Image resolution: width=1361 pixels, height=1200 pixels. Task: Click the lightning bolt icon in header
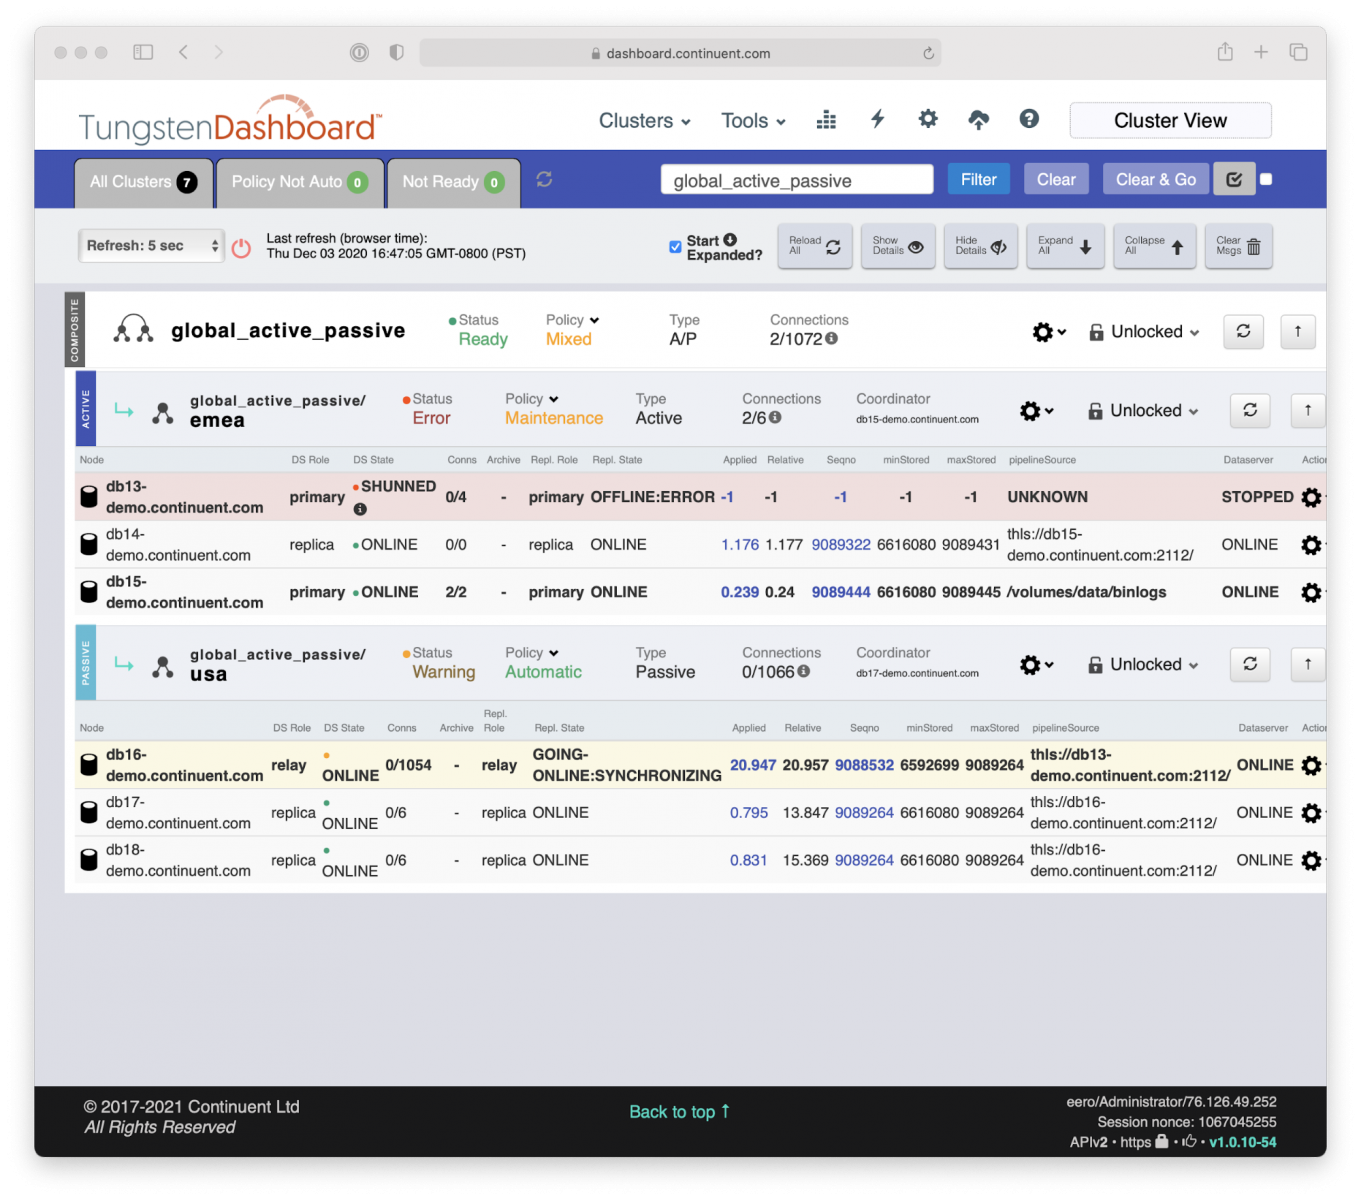[x=877, y=120]
